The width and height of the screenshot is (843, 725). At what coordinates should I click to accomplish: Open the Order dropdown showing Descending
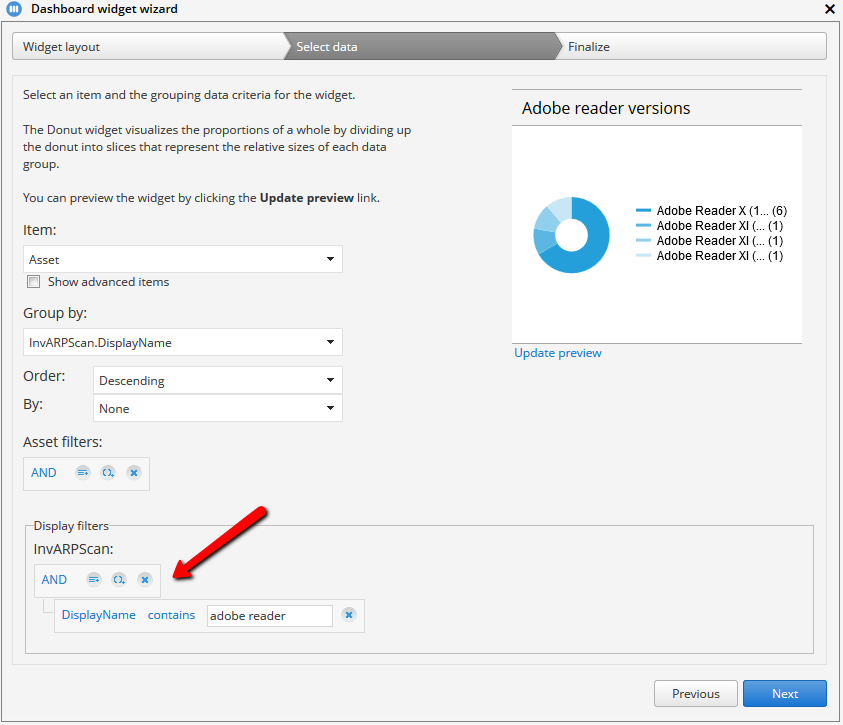(x=218, y=381)
